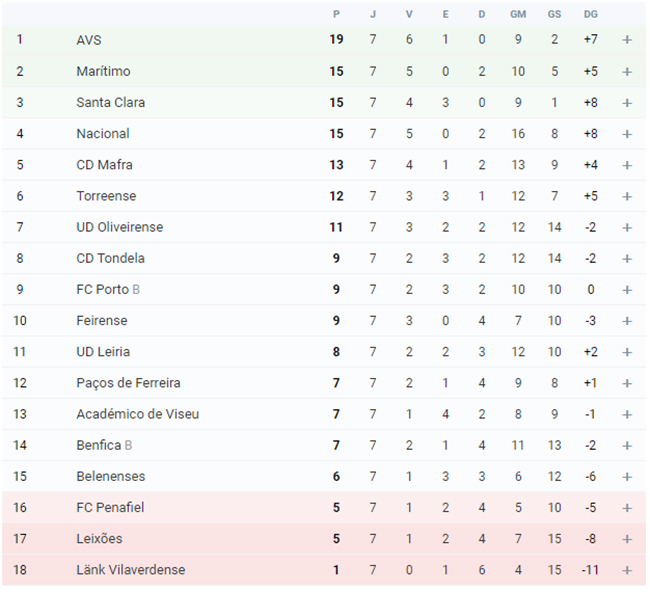Click plus icon next to Santa Clara

coord(627,103)
